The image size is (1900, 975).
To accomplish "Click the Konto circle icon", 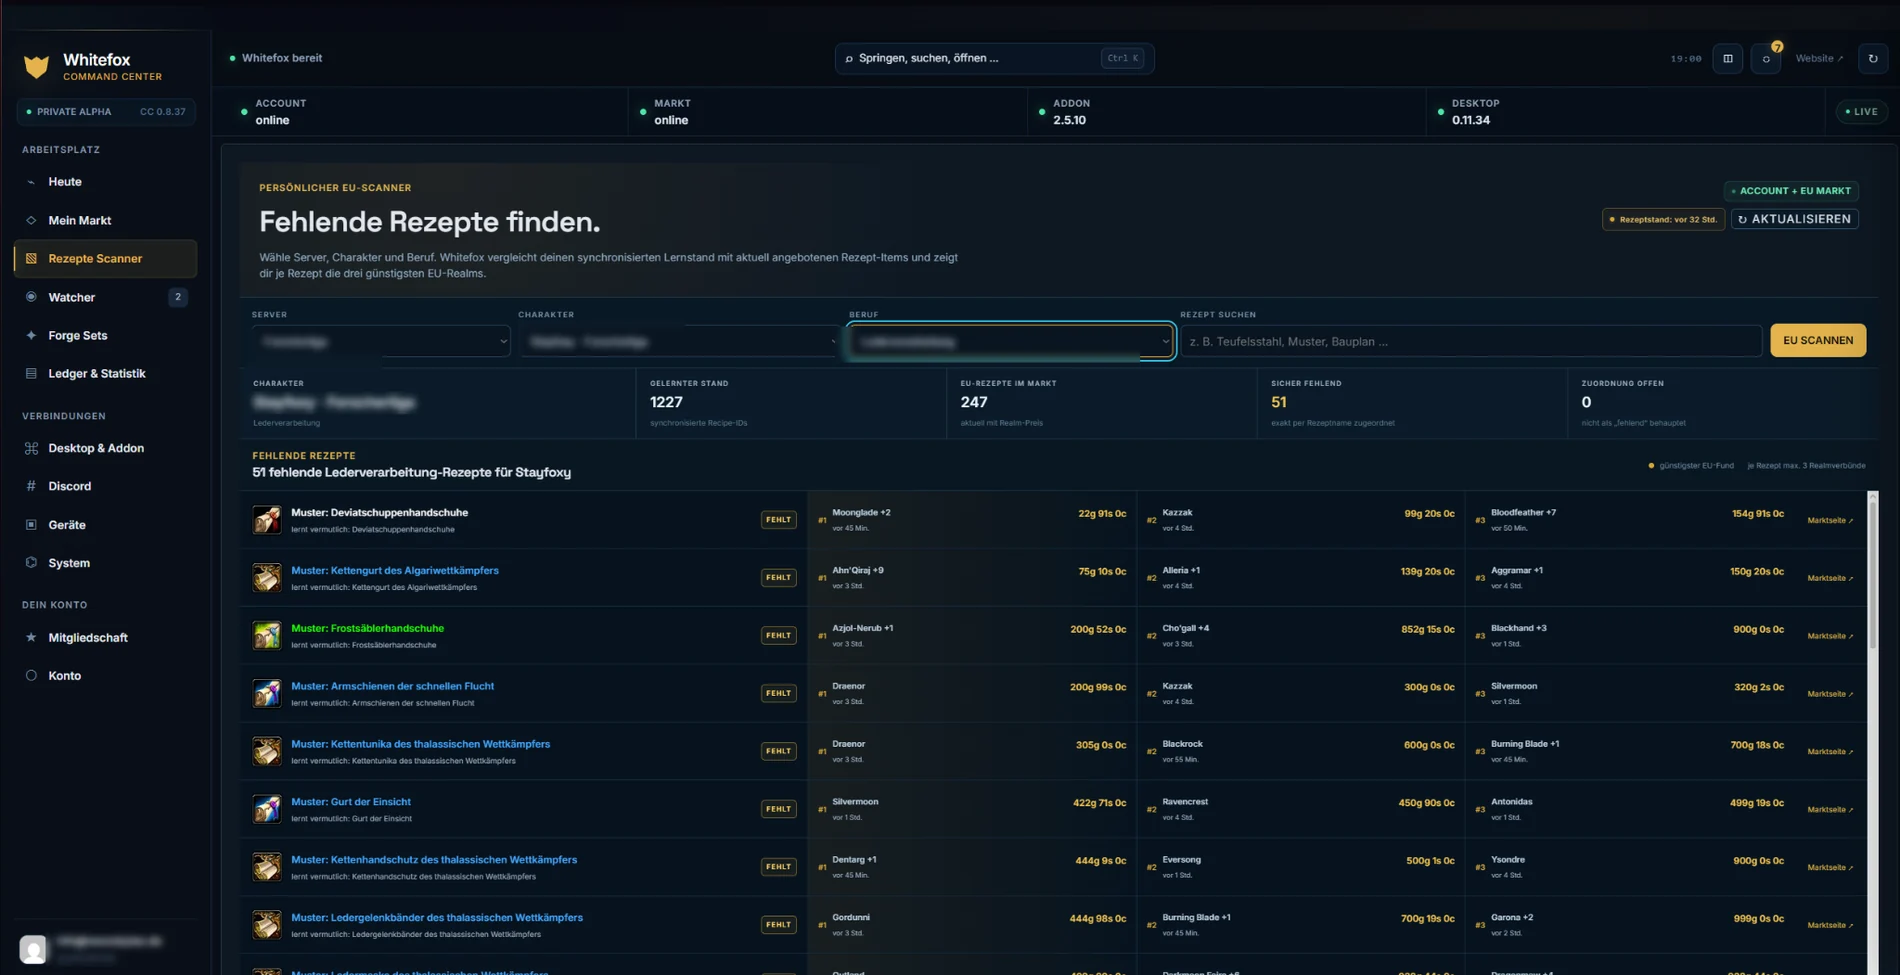I will click(x=31, y=676).
